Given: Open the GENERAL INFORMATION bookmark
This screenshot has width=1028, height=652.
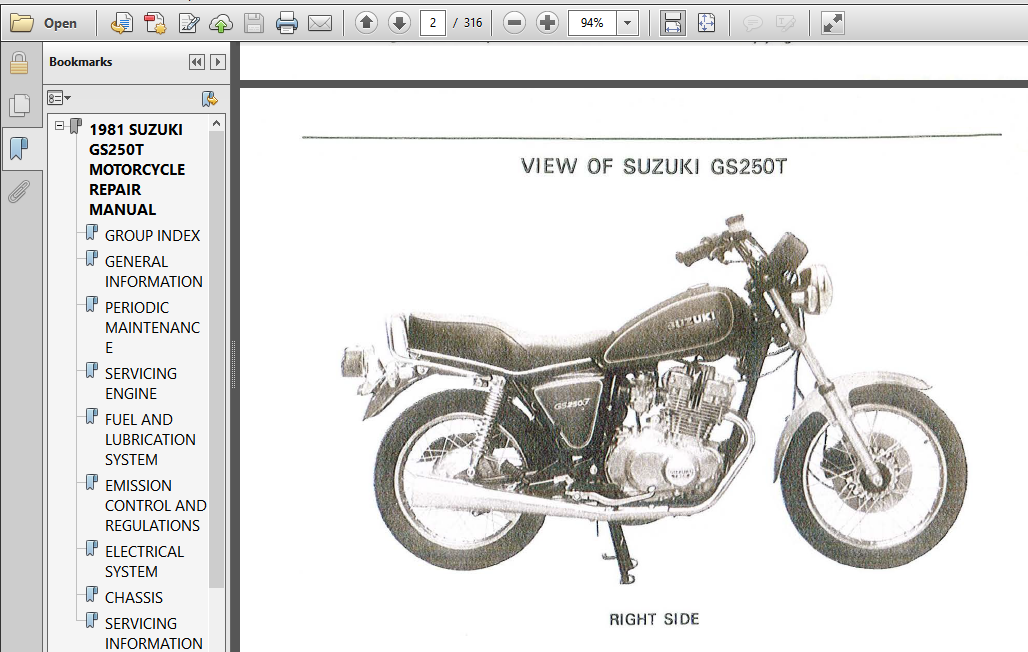Looking at the screenshot, I should click(x=153, y=272).
